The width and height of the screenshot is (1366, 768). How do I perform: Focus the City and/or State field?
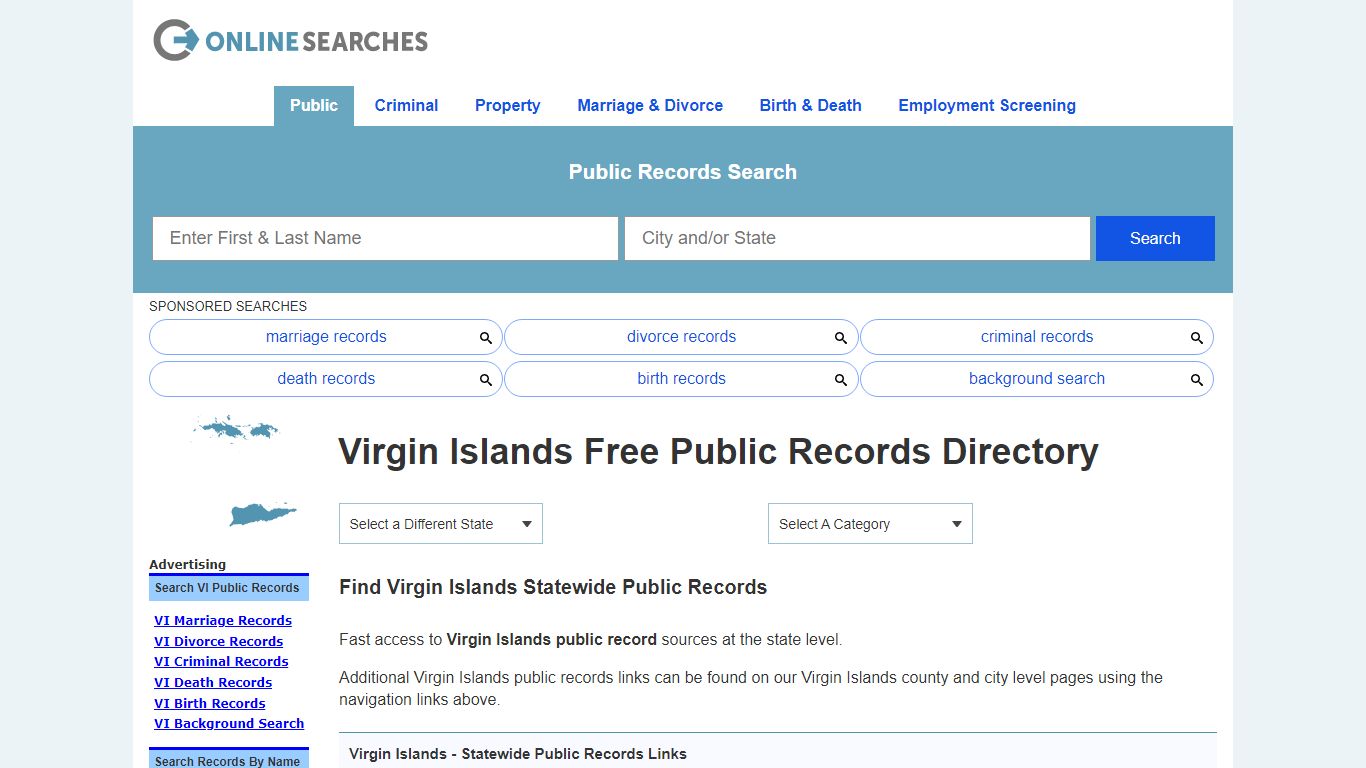[857, 238]
